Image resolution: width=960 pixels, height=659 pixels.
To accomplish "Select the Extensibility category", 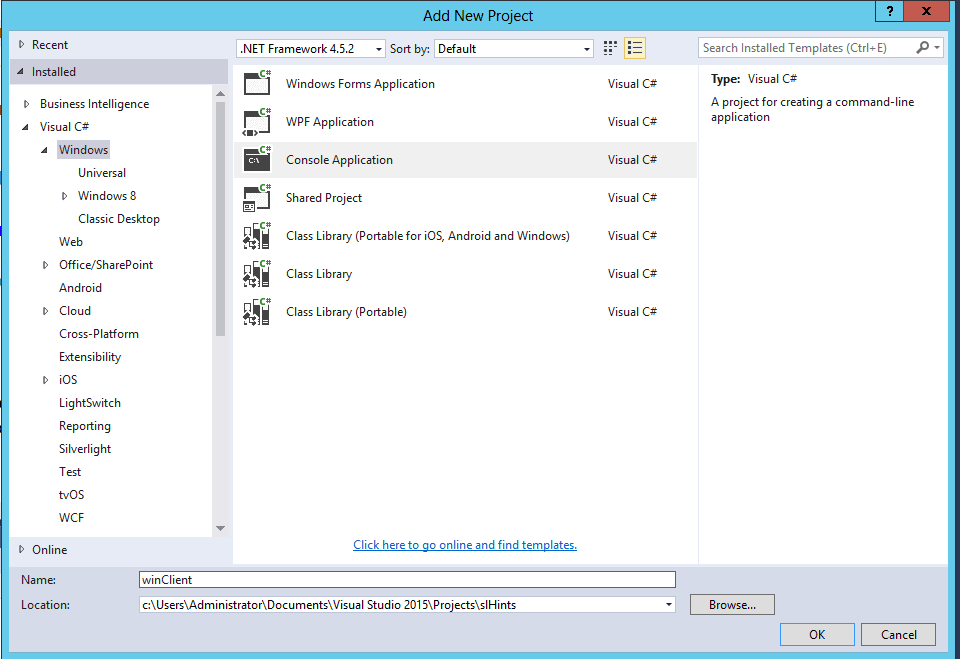I will pos(90,356).
